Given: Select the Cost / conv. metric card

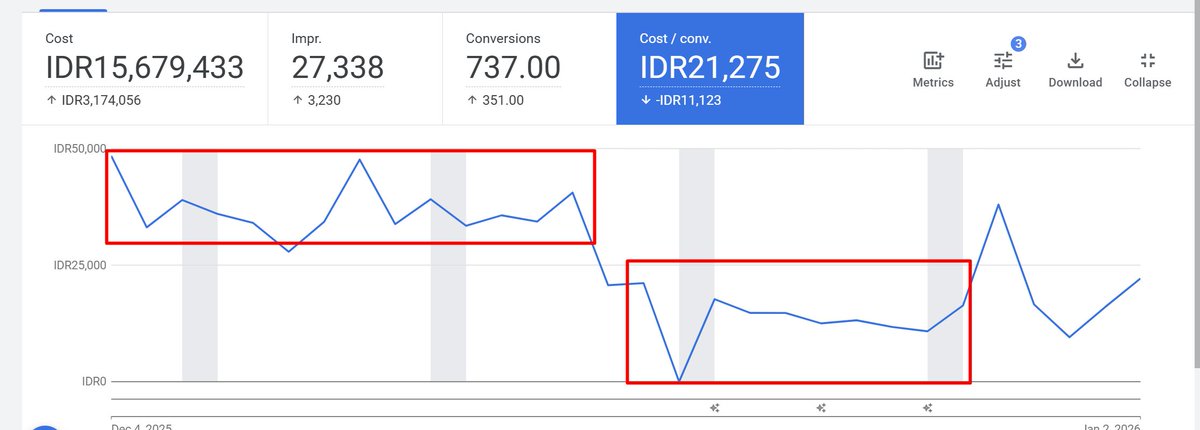Looking at the screenshot, I should pyautogui.click(x=710, y=69).
